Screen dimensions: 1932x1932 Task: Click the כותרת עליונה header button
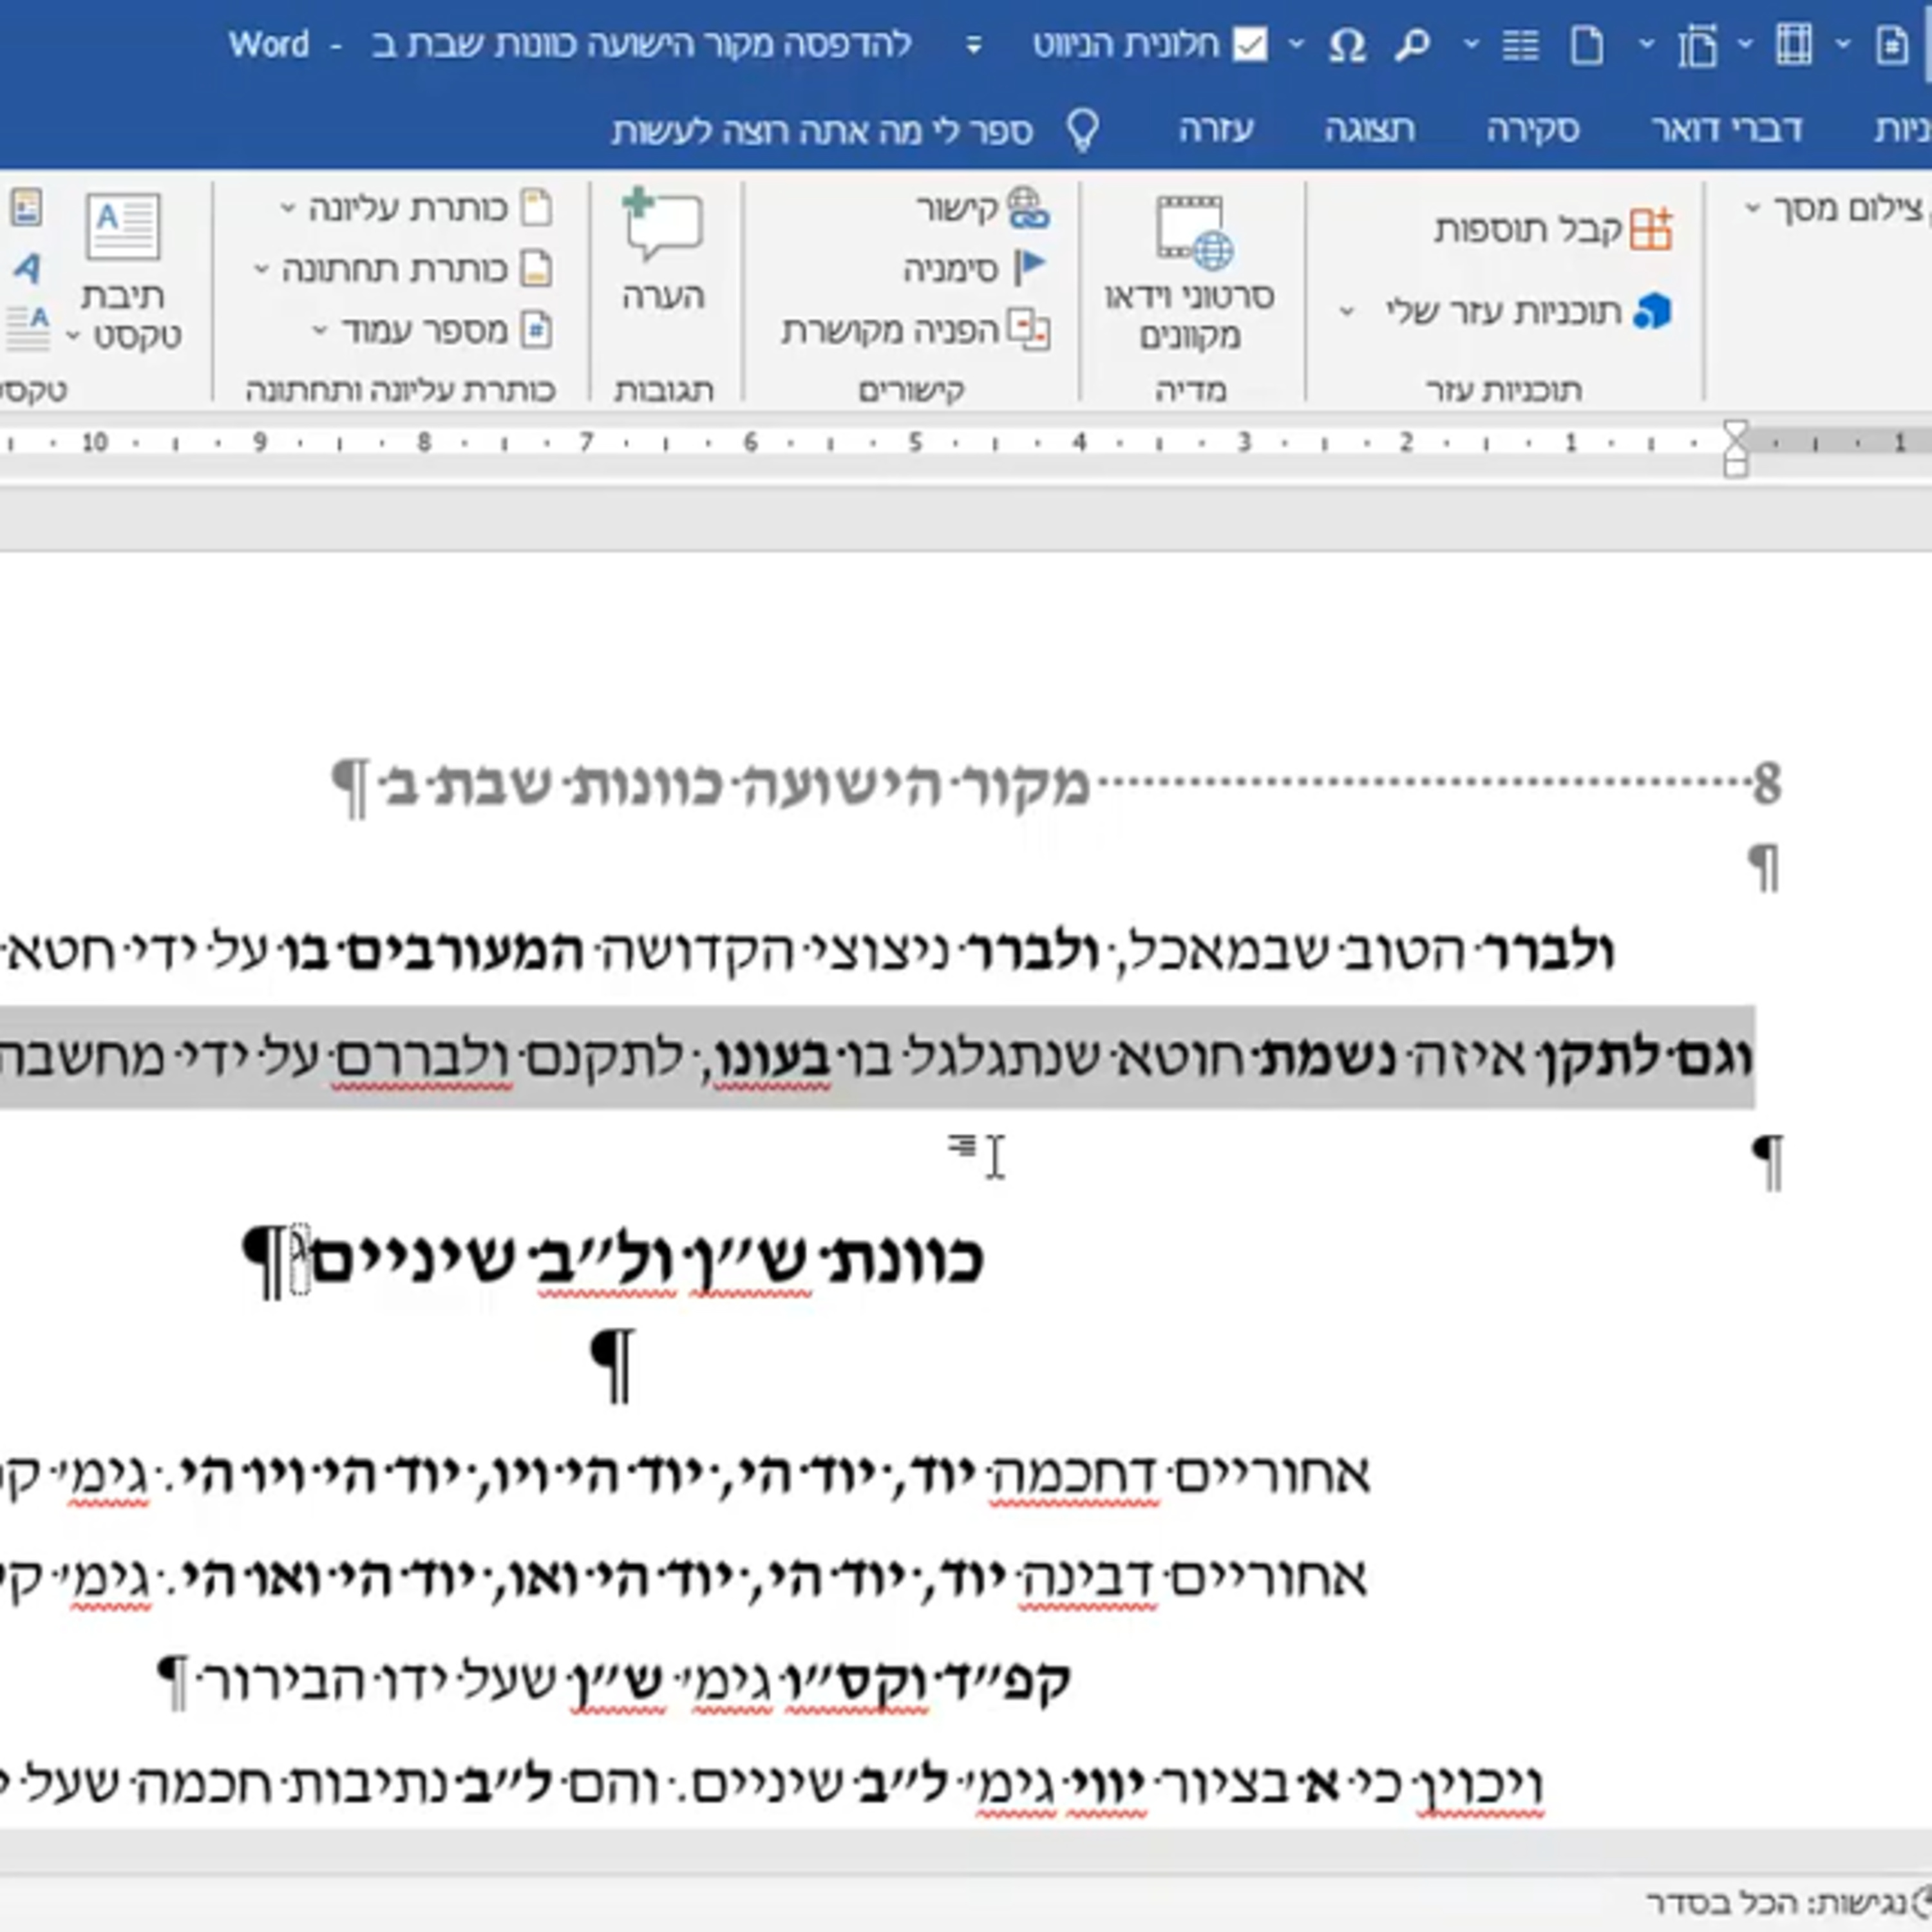tap(409, 208)
